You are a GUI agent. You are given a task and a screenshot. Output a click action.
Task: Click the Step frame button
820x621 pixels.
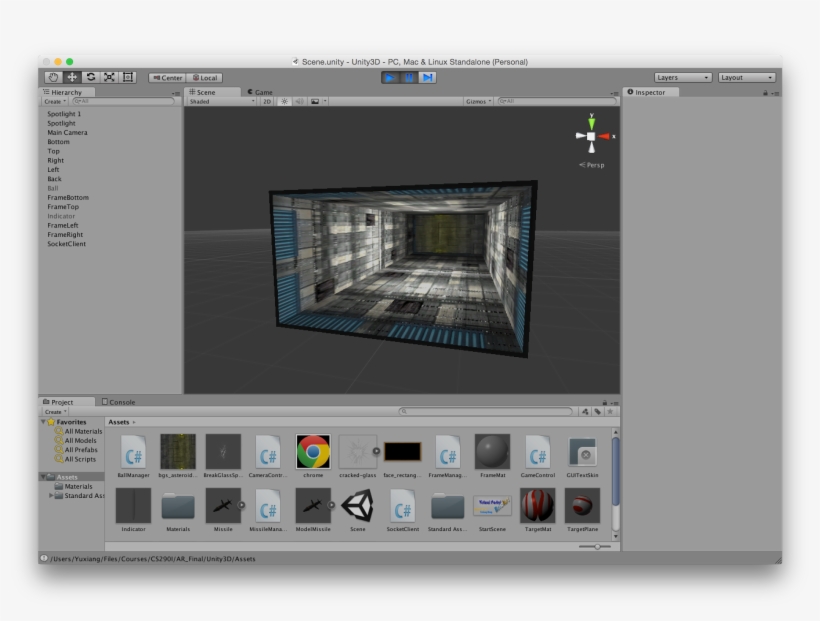pos(428,77)
